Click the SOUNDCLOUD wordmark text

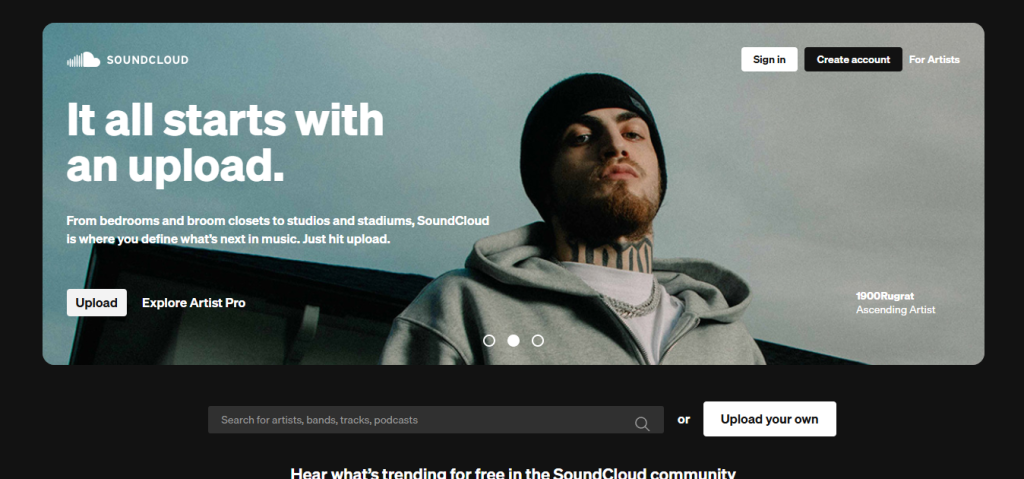148,59
